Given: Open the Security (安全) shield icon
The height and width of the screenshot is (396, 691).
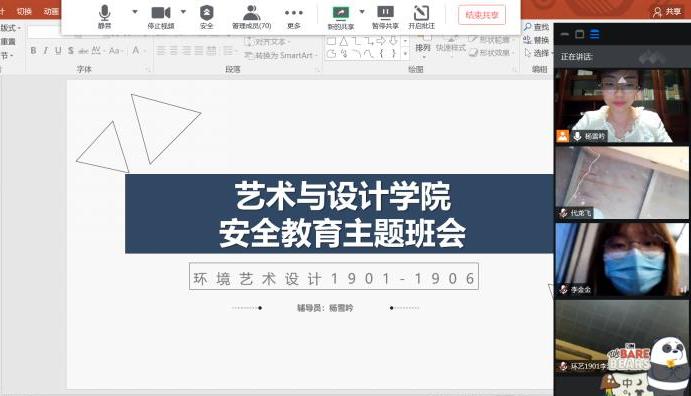Looking at the screenshot, I should (x=207, y=17).
